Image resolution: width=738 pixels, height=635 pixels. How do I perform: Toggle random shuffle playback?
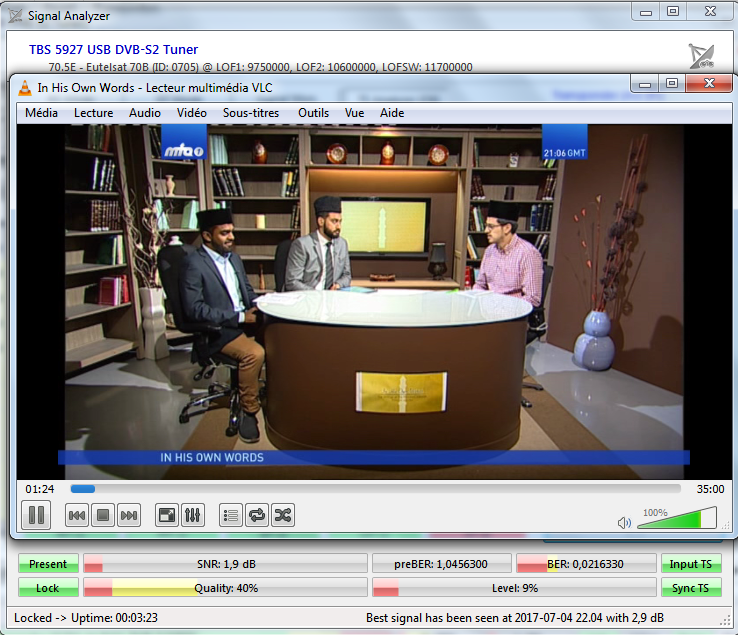(x=283, y=516)
